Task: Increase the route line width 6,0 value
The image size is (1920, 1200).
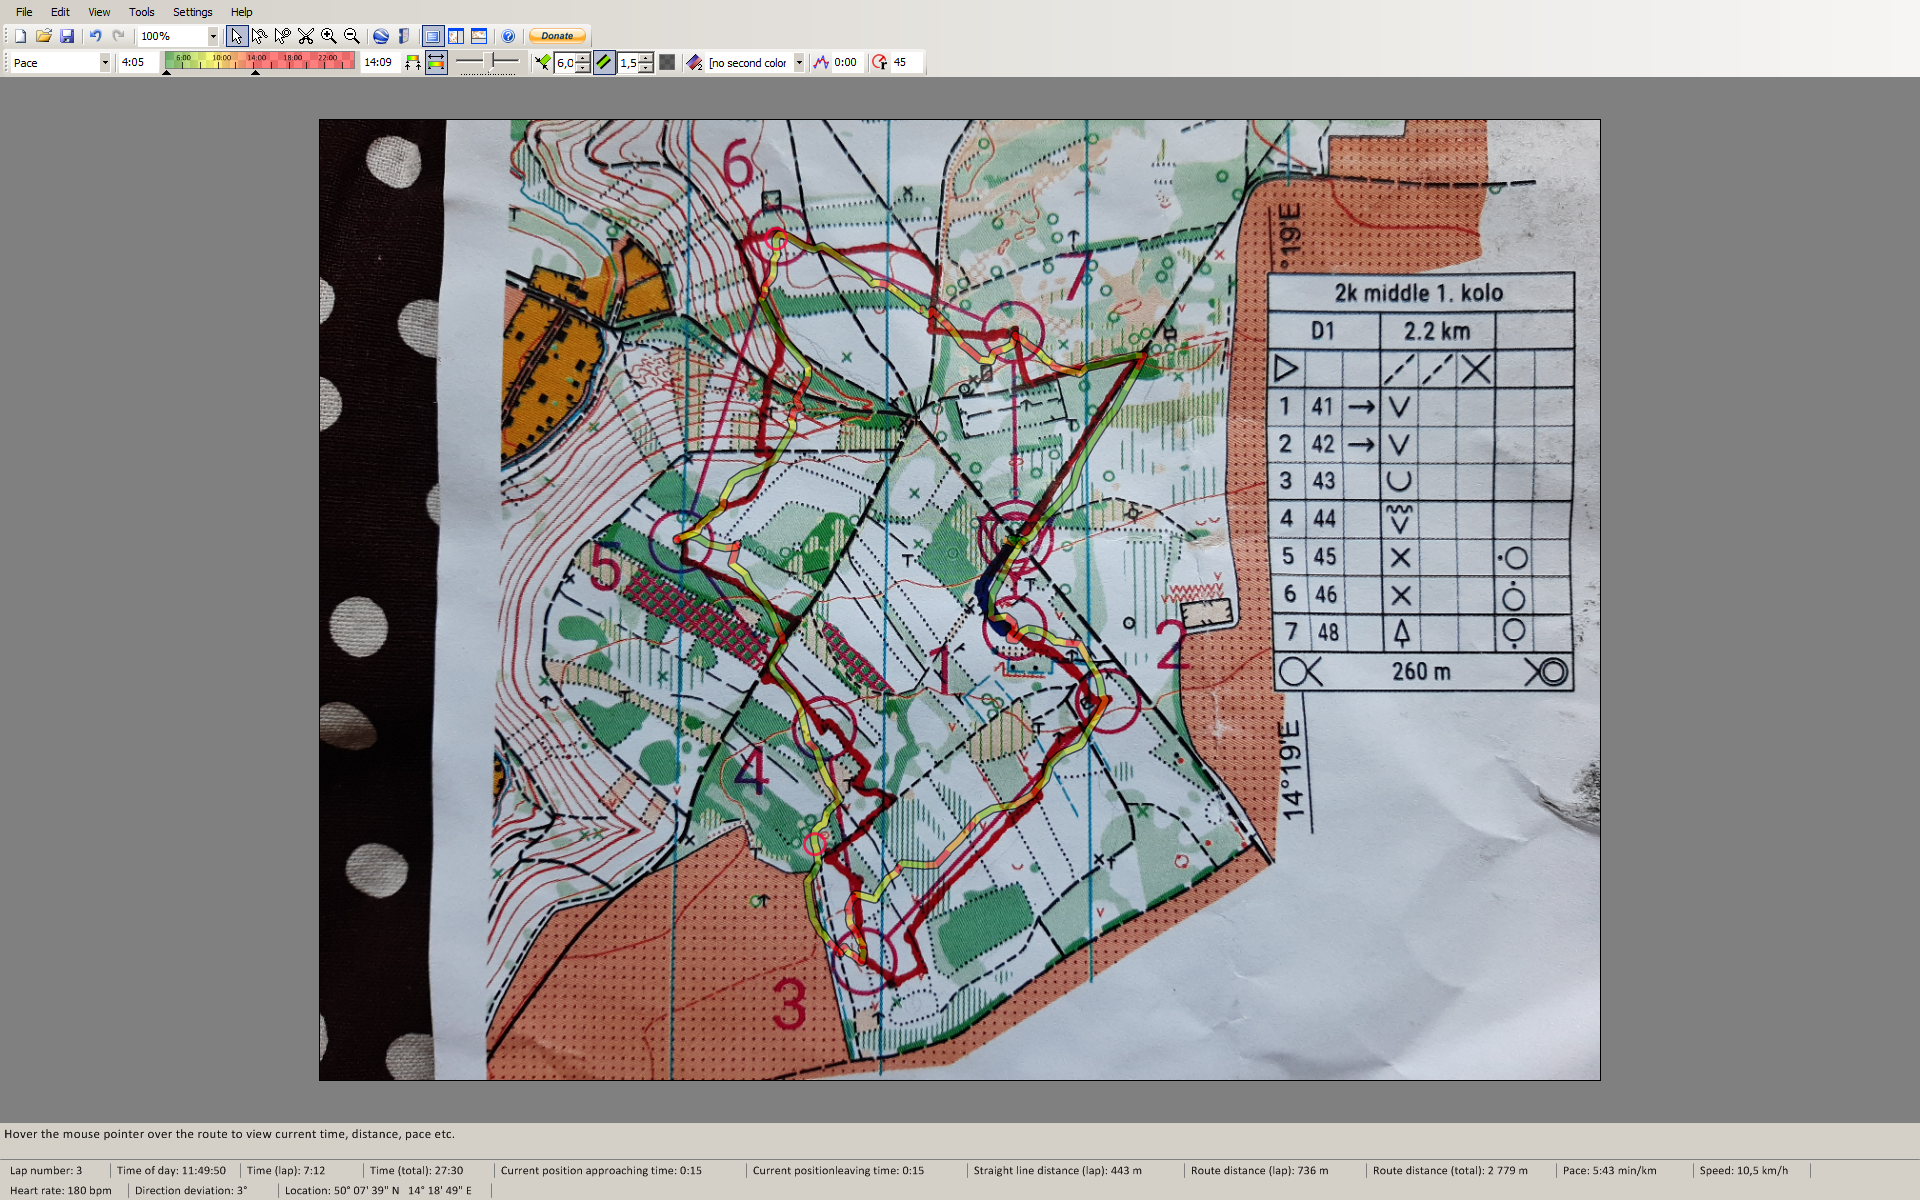Action: 583,58
